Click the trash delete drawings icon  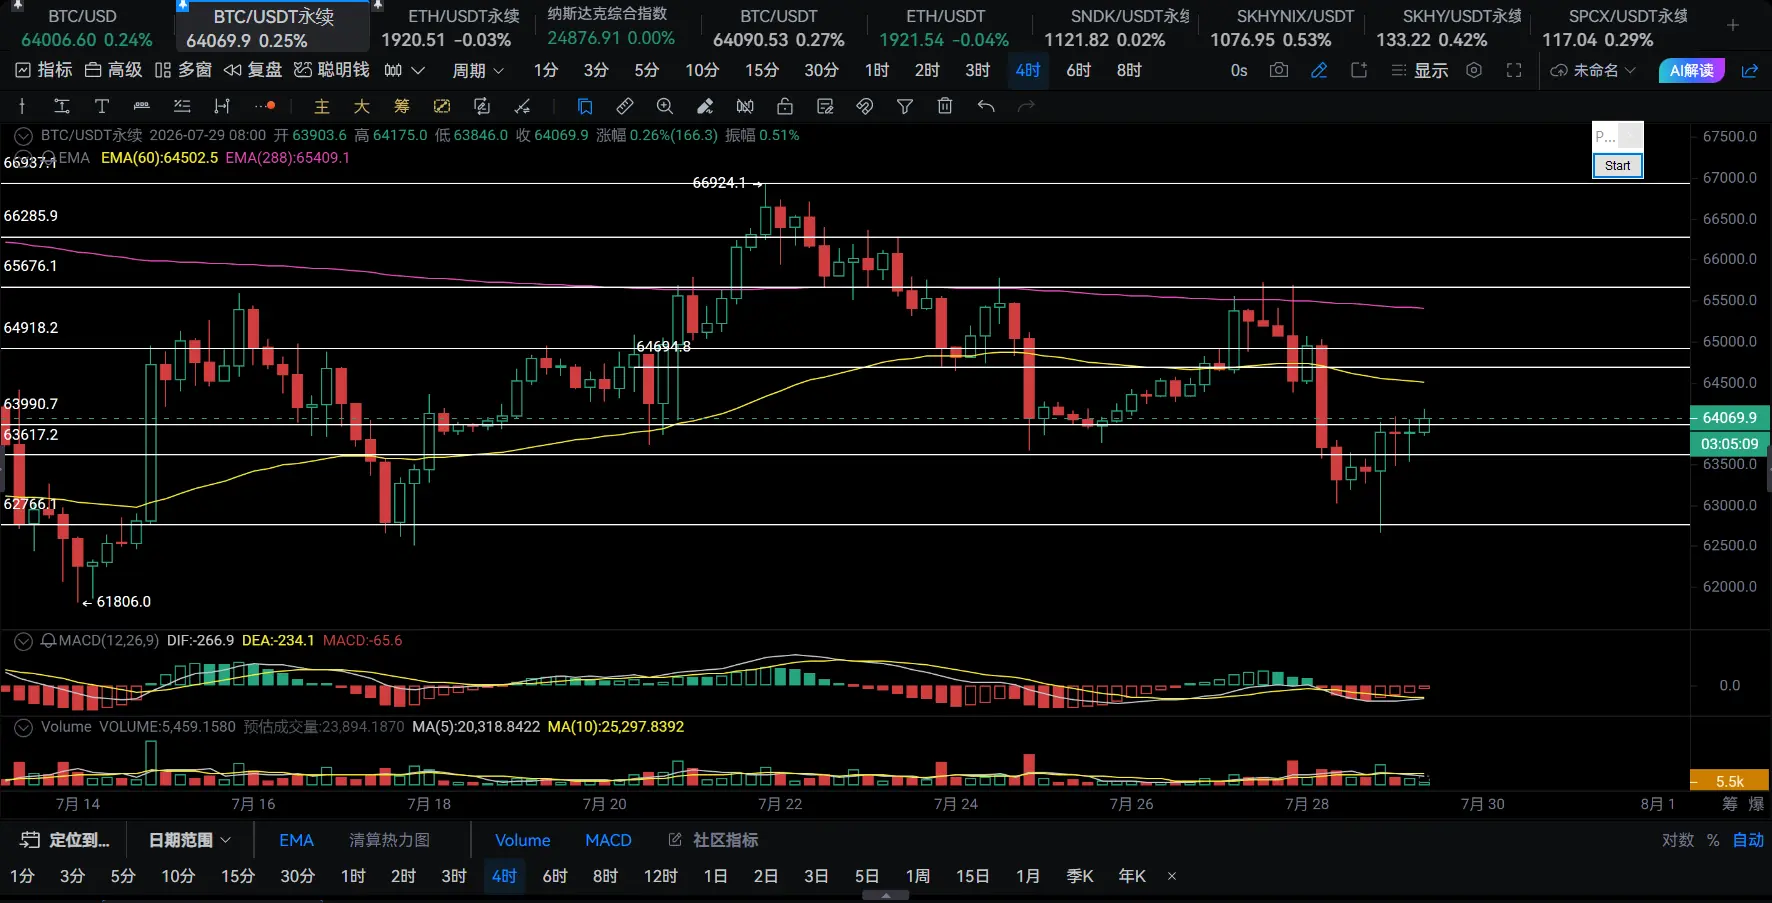[945, 106]
